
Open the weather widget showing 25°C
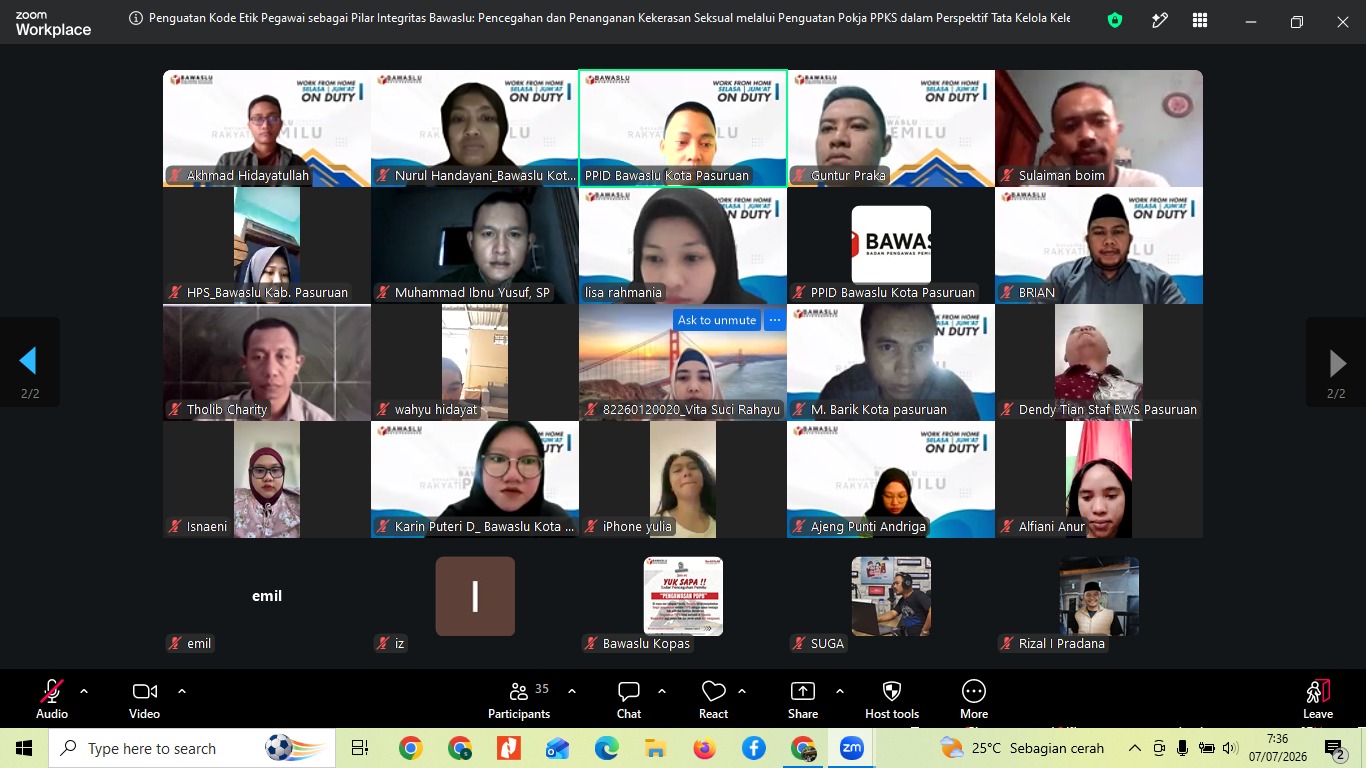pos(1022,748)
